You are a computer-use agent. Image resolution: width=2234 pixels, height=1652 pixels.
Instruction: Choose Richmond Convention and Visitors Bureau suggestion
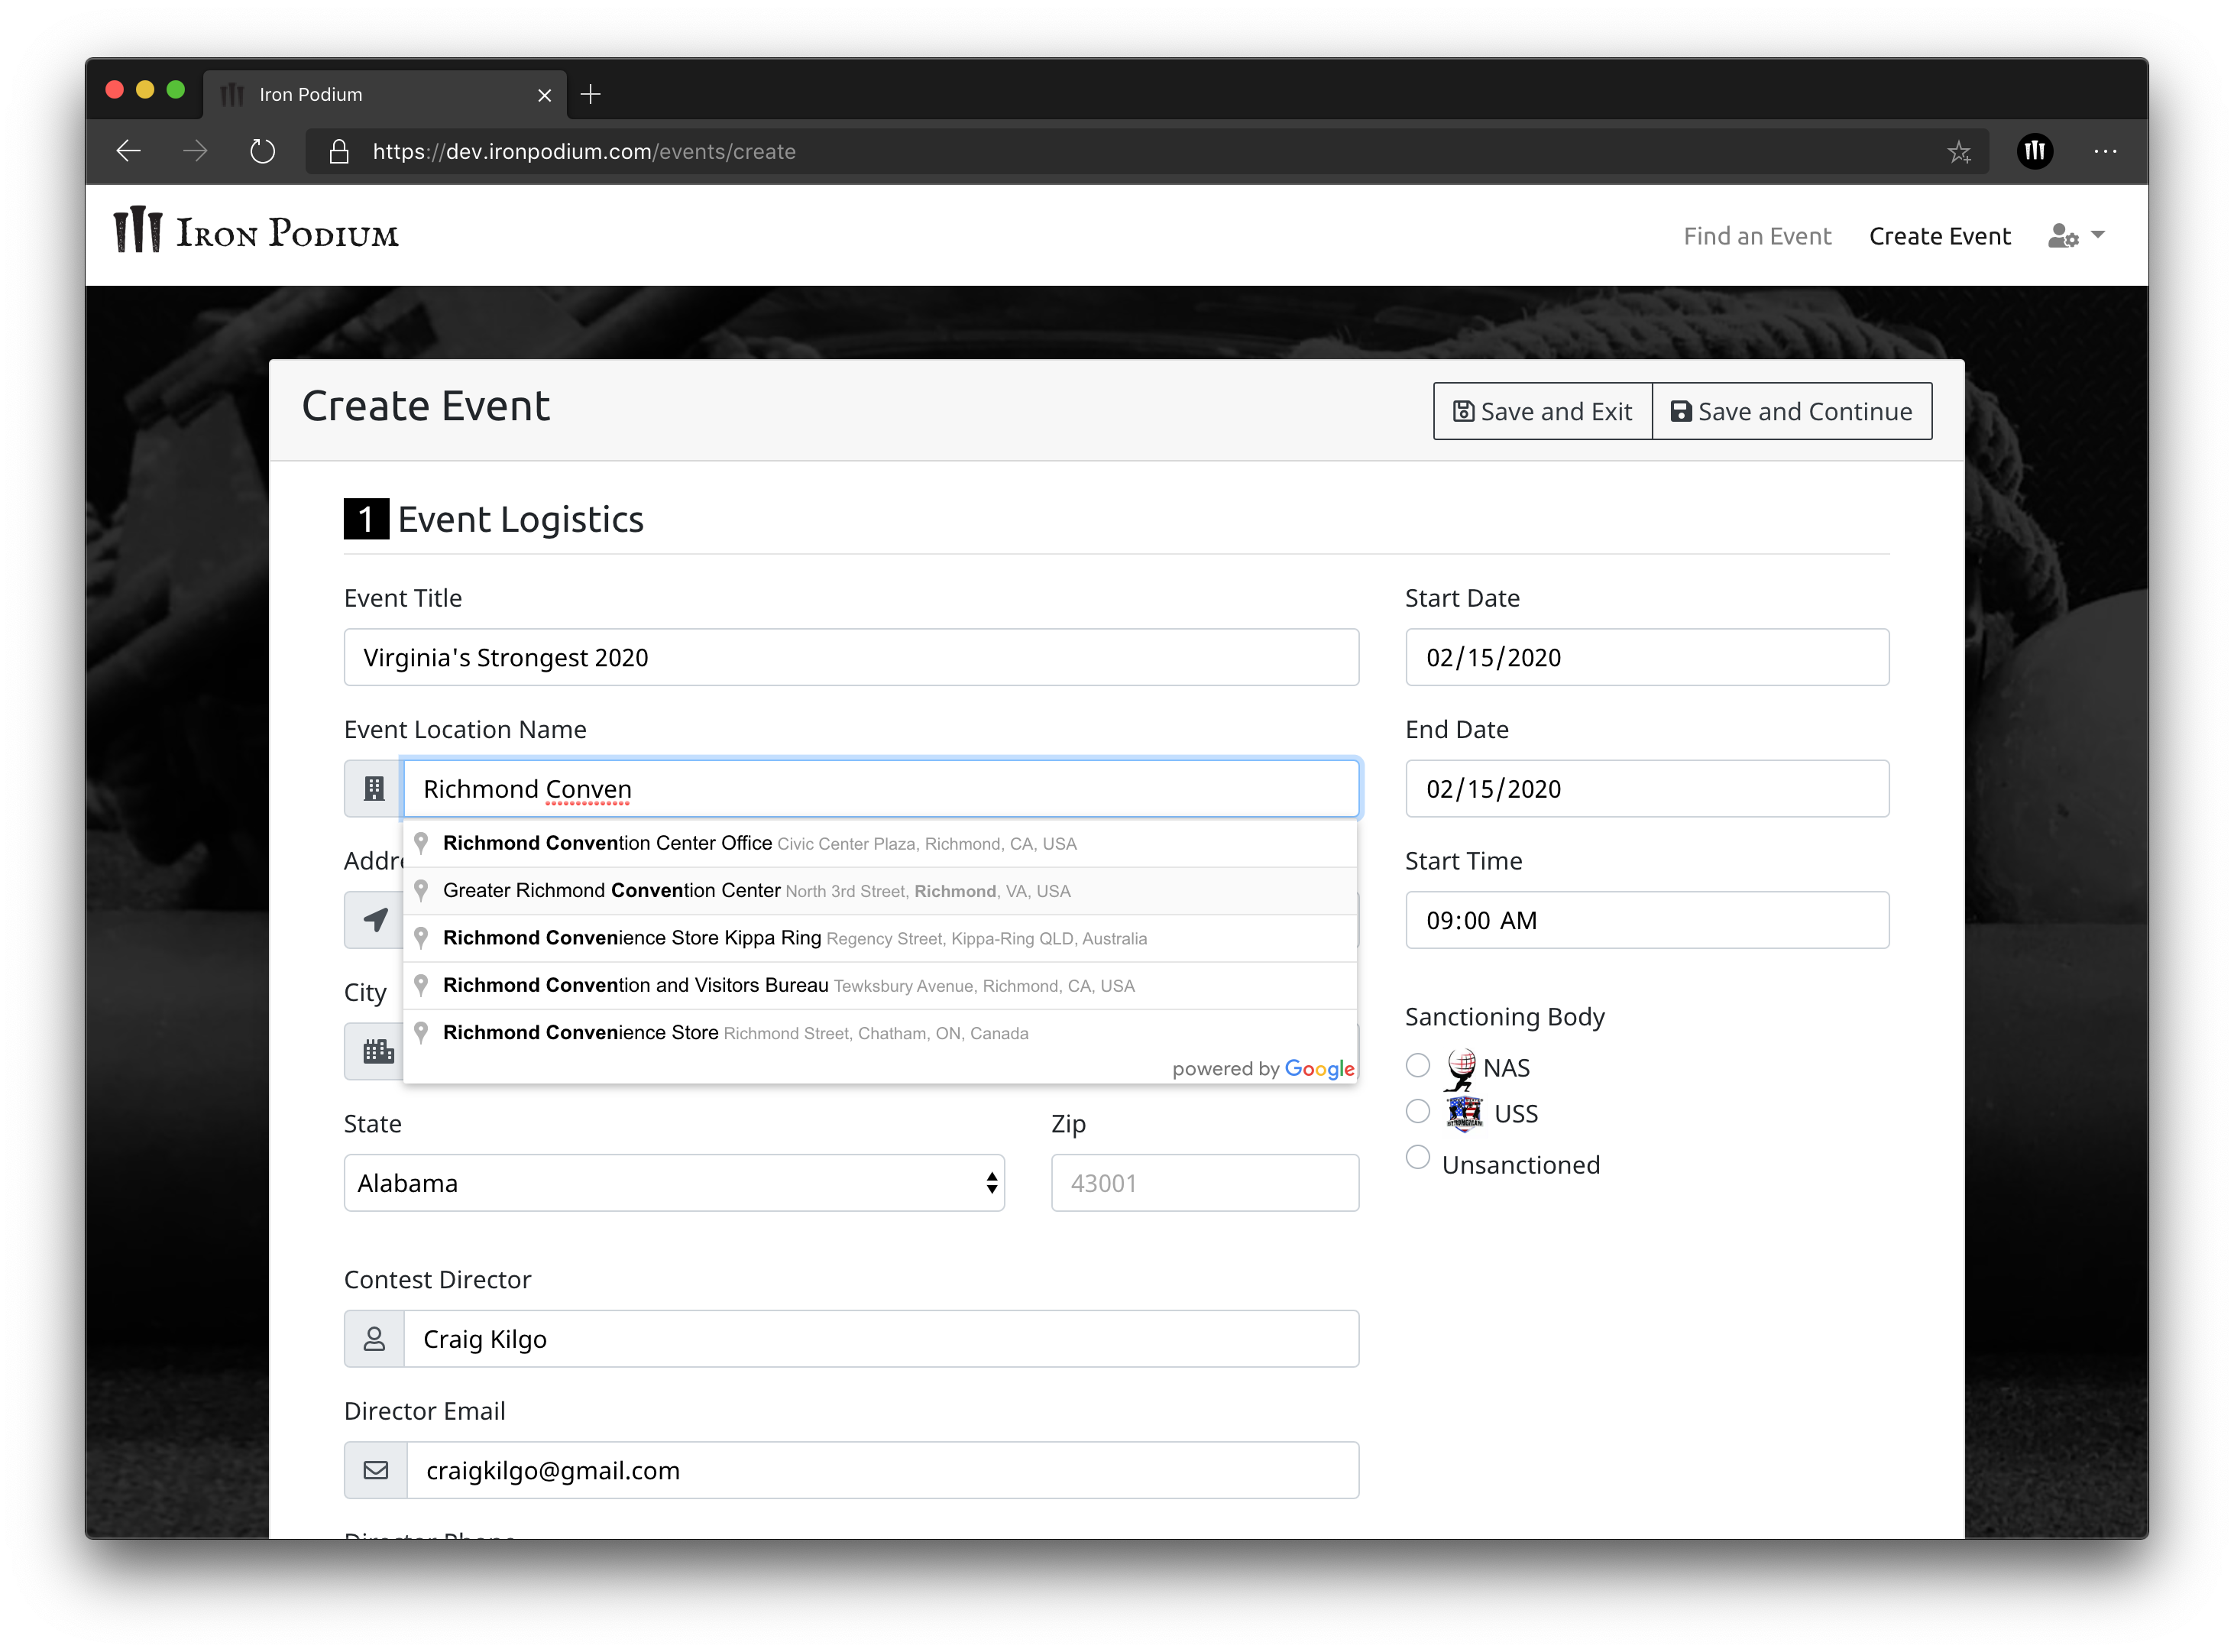pos(880,985)
